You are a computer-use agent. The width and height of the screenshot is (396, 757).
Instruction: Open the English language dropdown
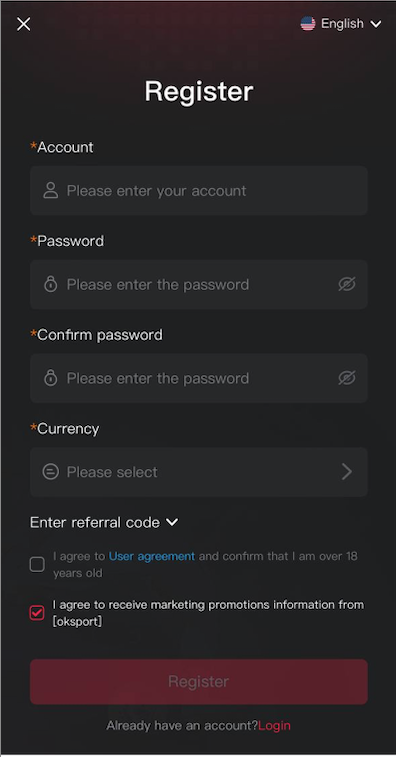(x=341, y=24)
